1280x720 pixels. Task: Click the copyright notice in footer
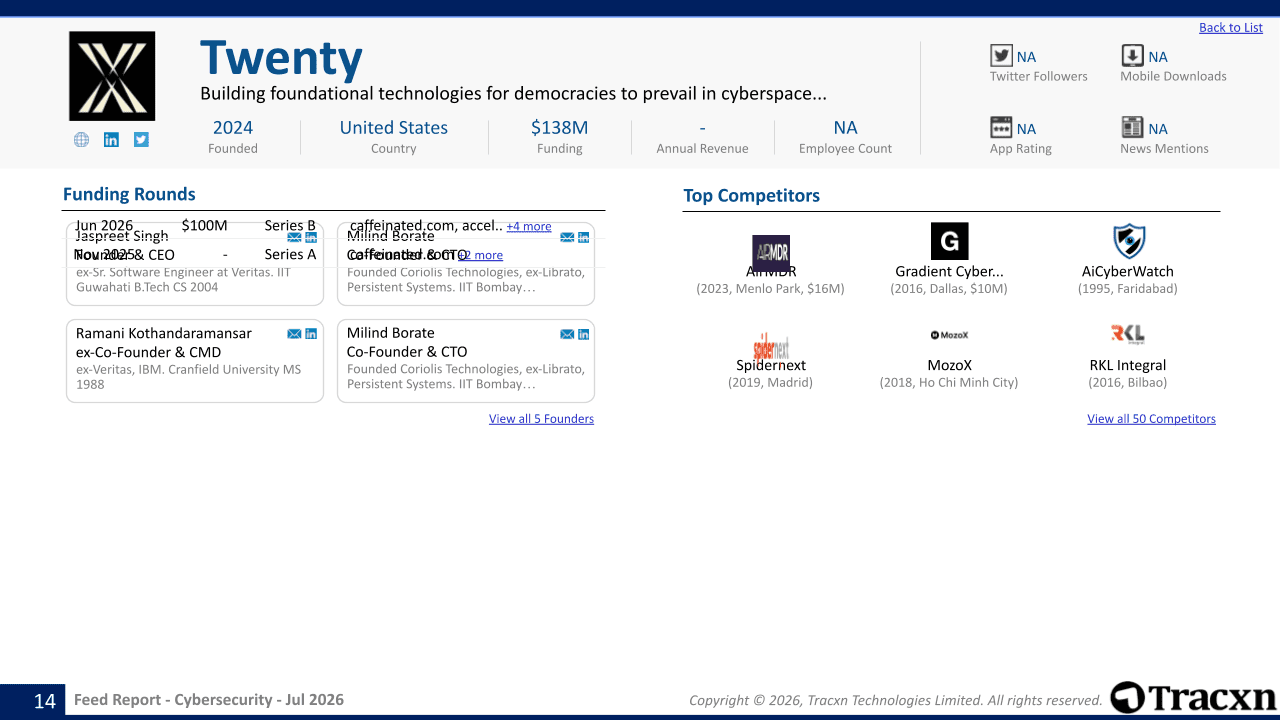(896, 700)
